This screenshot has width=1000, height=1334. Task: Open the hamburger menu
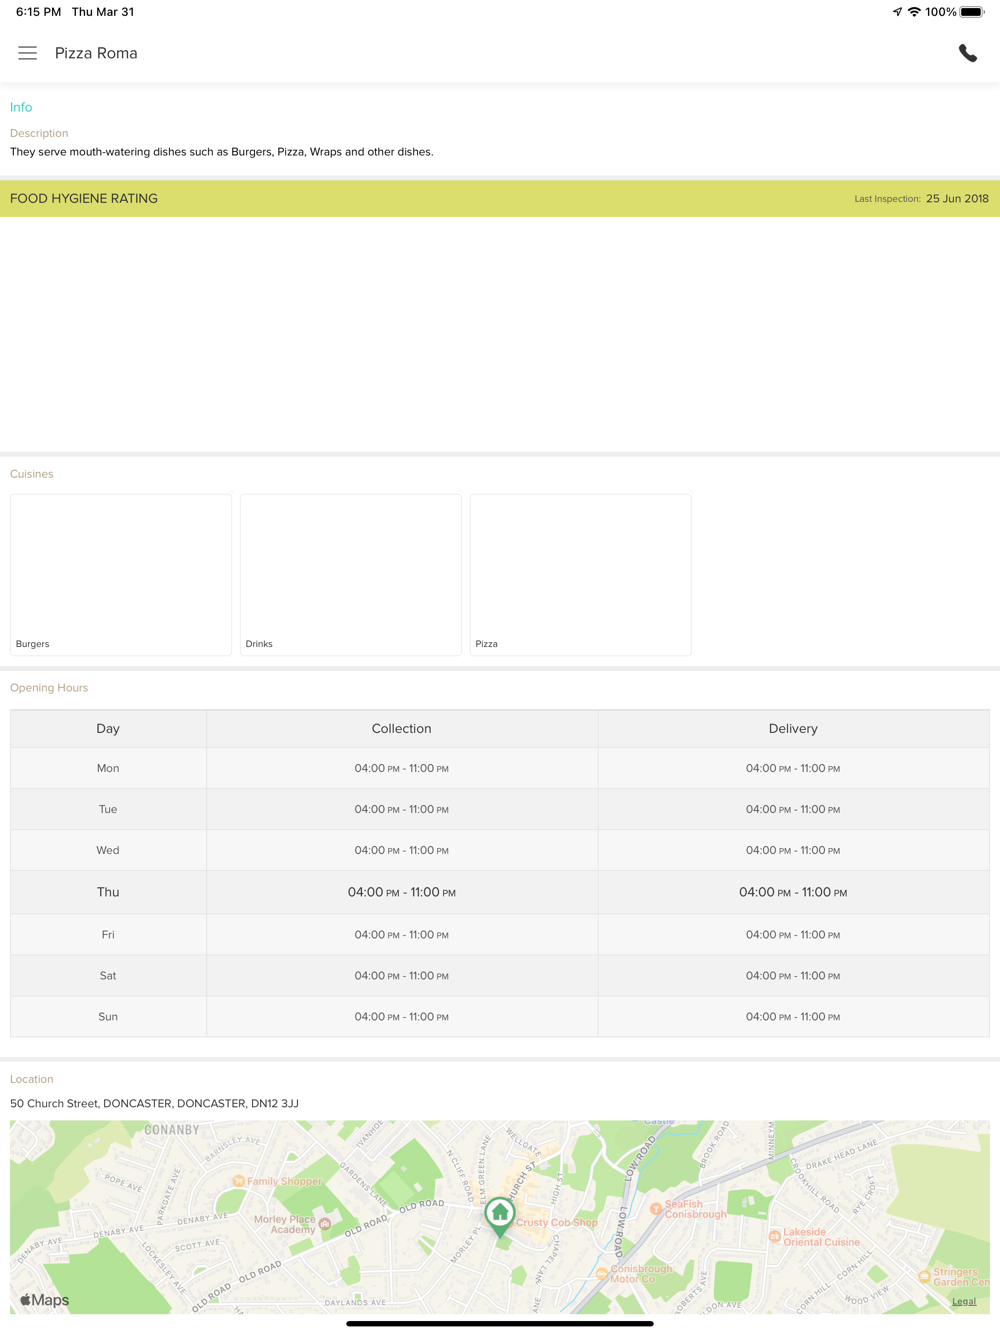click(27, 53)
